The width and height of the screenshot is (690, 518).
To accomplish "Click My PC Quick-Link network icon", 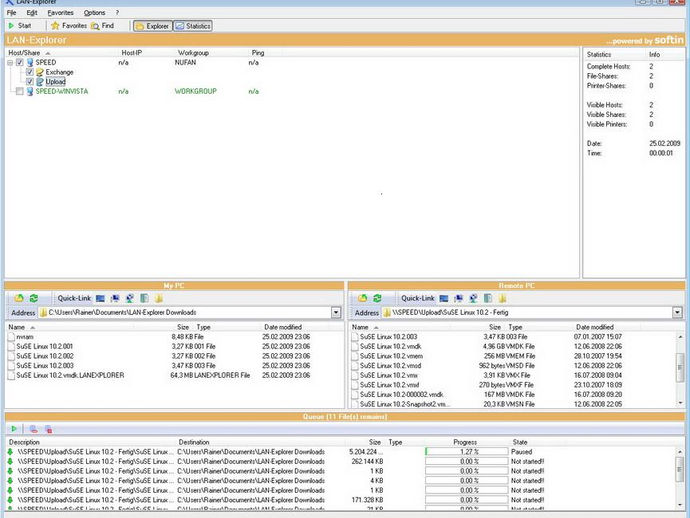I will coord(129,298).
